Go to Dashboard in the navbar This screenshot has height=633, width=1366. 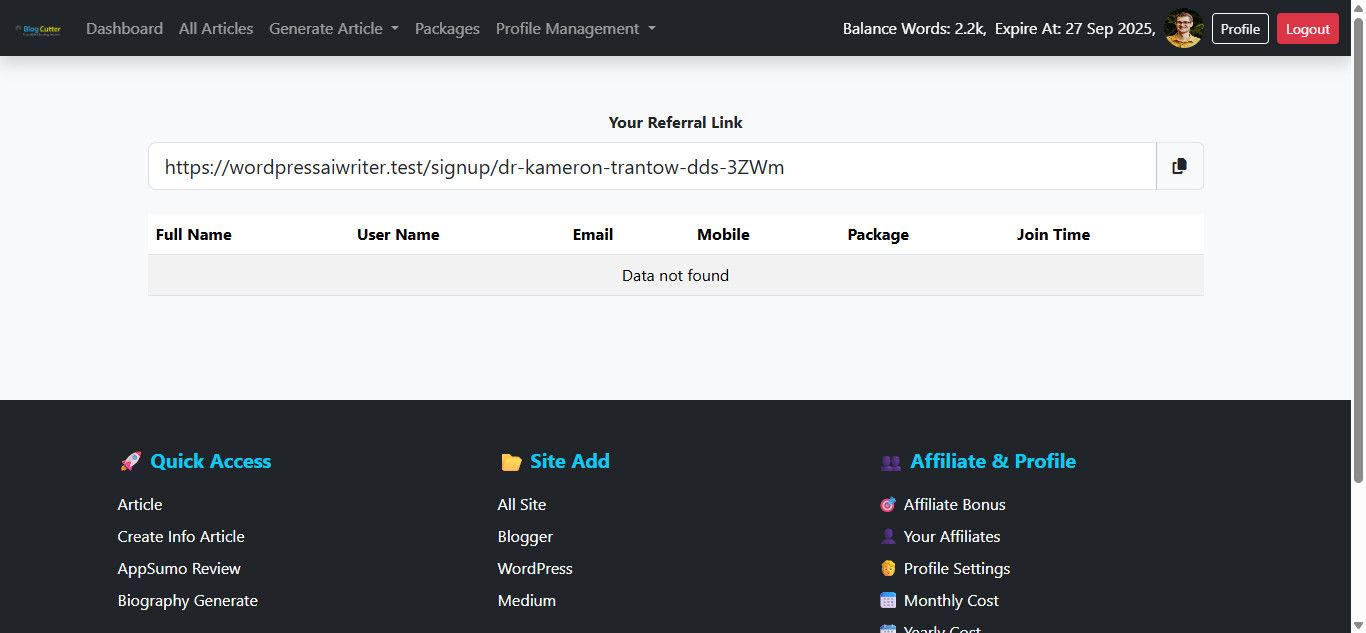coord(124,29)
